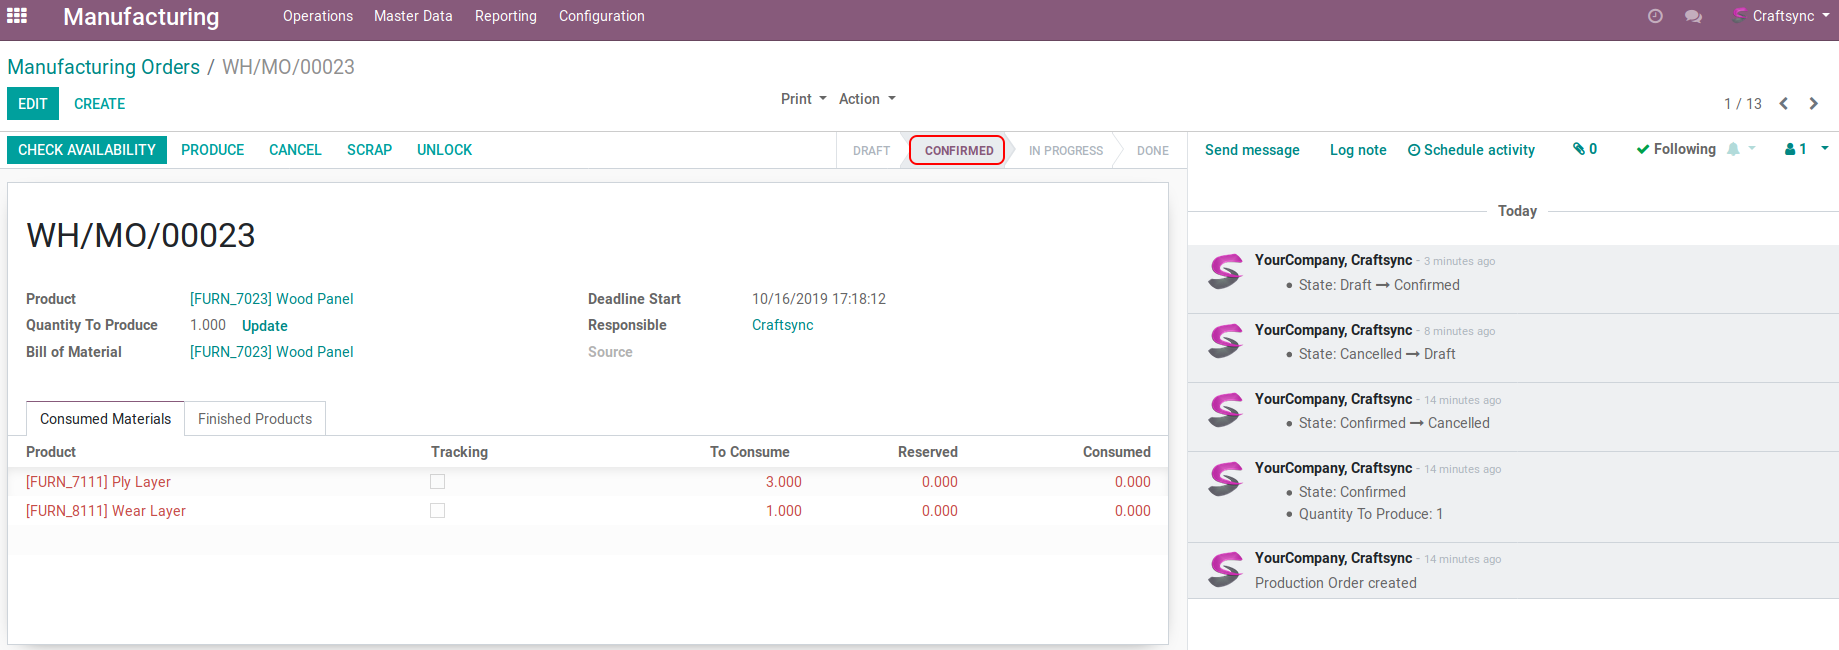The height and width of the screenshot is (650, 1839).
Task: Toggle the Wear Layer tracking checkbox
Action: coord(437,511)
